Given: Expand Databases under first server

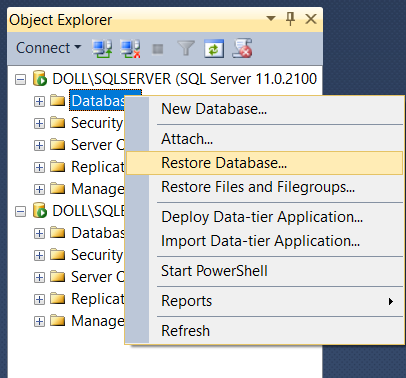Looking at the screenshot, I should [x=39, y=101].
